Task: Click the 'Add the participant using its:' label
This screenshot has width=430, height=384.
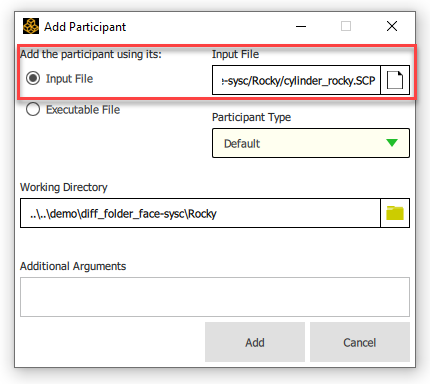Action: (x=91, y=54)
